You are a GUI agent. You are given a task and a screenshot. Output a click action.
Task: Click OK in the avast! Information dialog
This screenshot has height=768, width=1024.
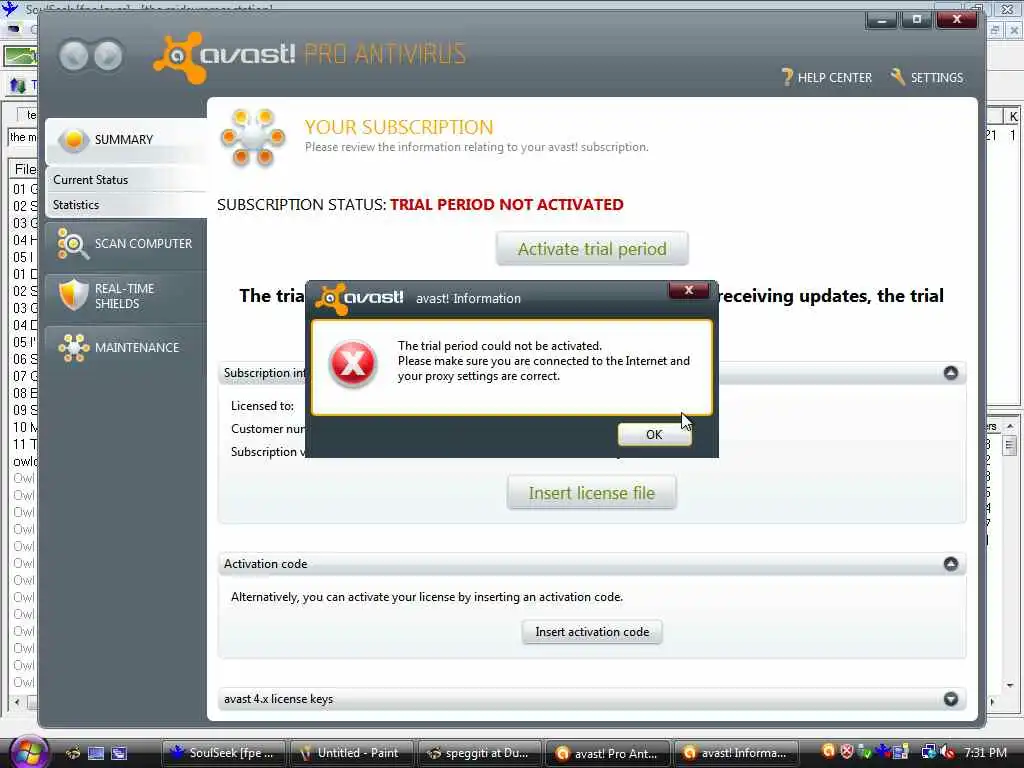(654, 435)
